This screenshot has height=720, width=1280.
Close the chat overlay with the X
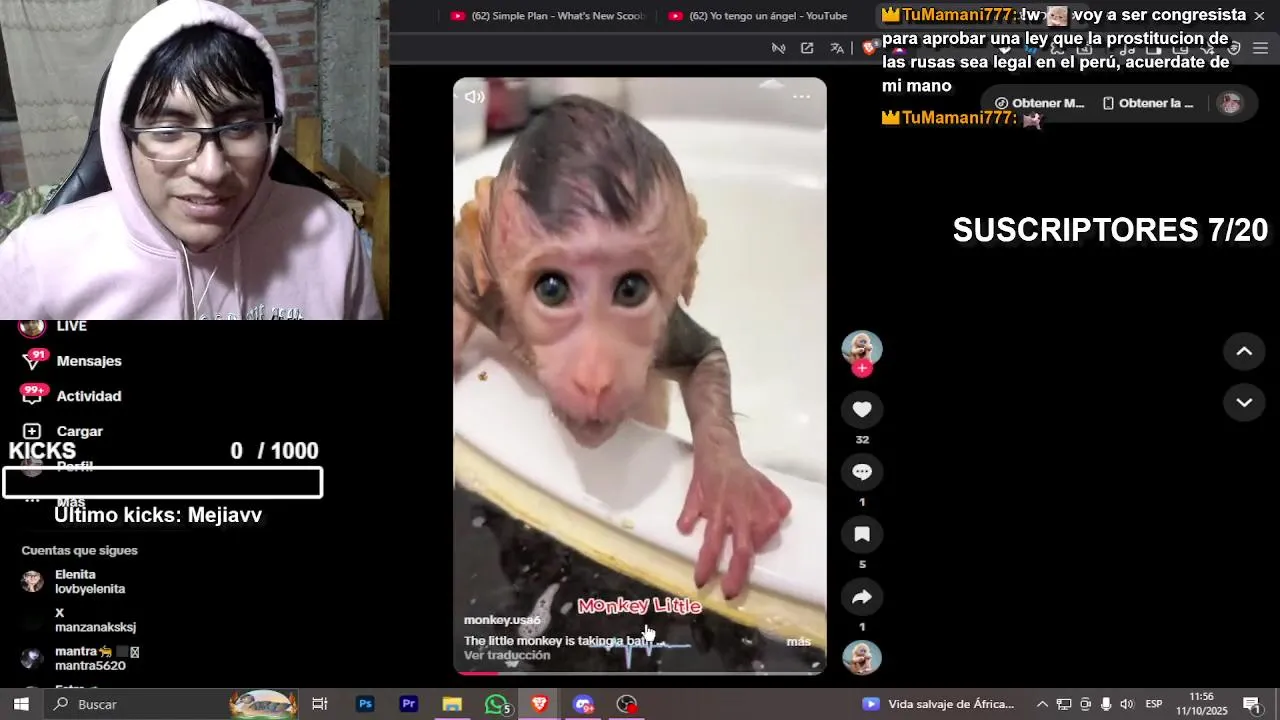[1259, 16]
